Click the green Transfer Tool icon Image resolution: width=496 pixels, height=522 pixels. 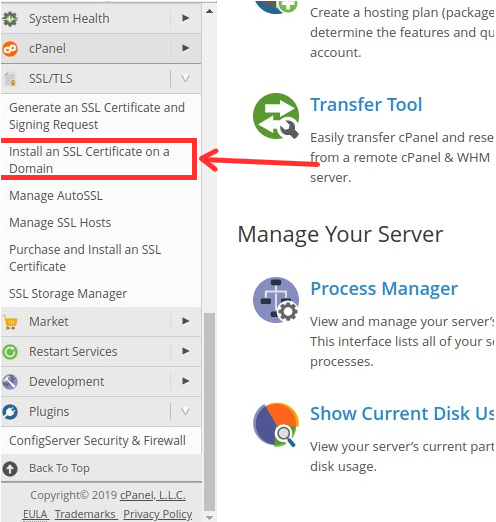pos(276,116)
